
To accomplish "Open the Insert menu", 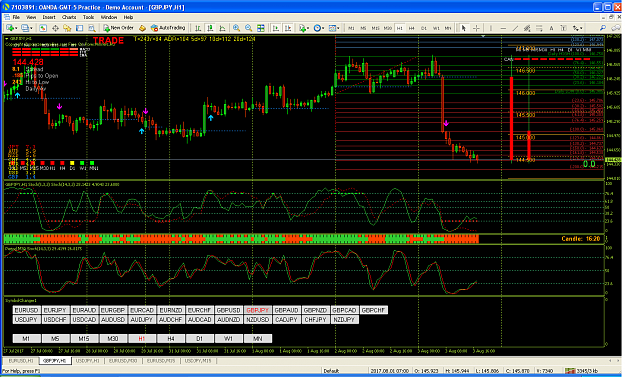I will coord(49,17).
